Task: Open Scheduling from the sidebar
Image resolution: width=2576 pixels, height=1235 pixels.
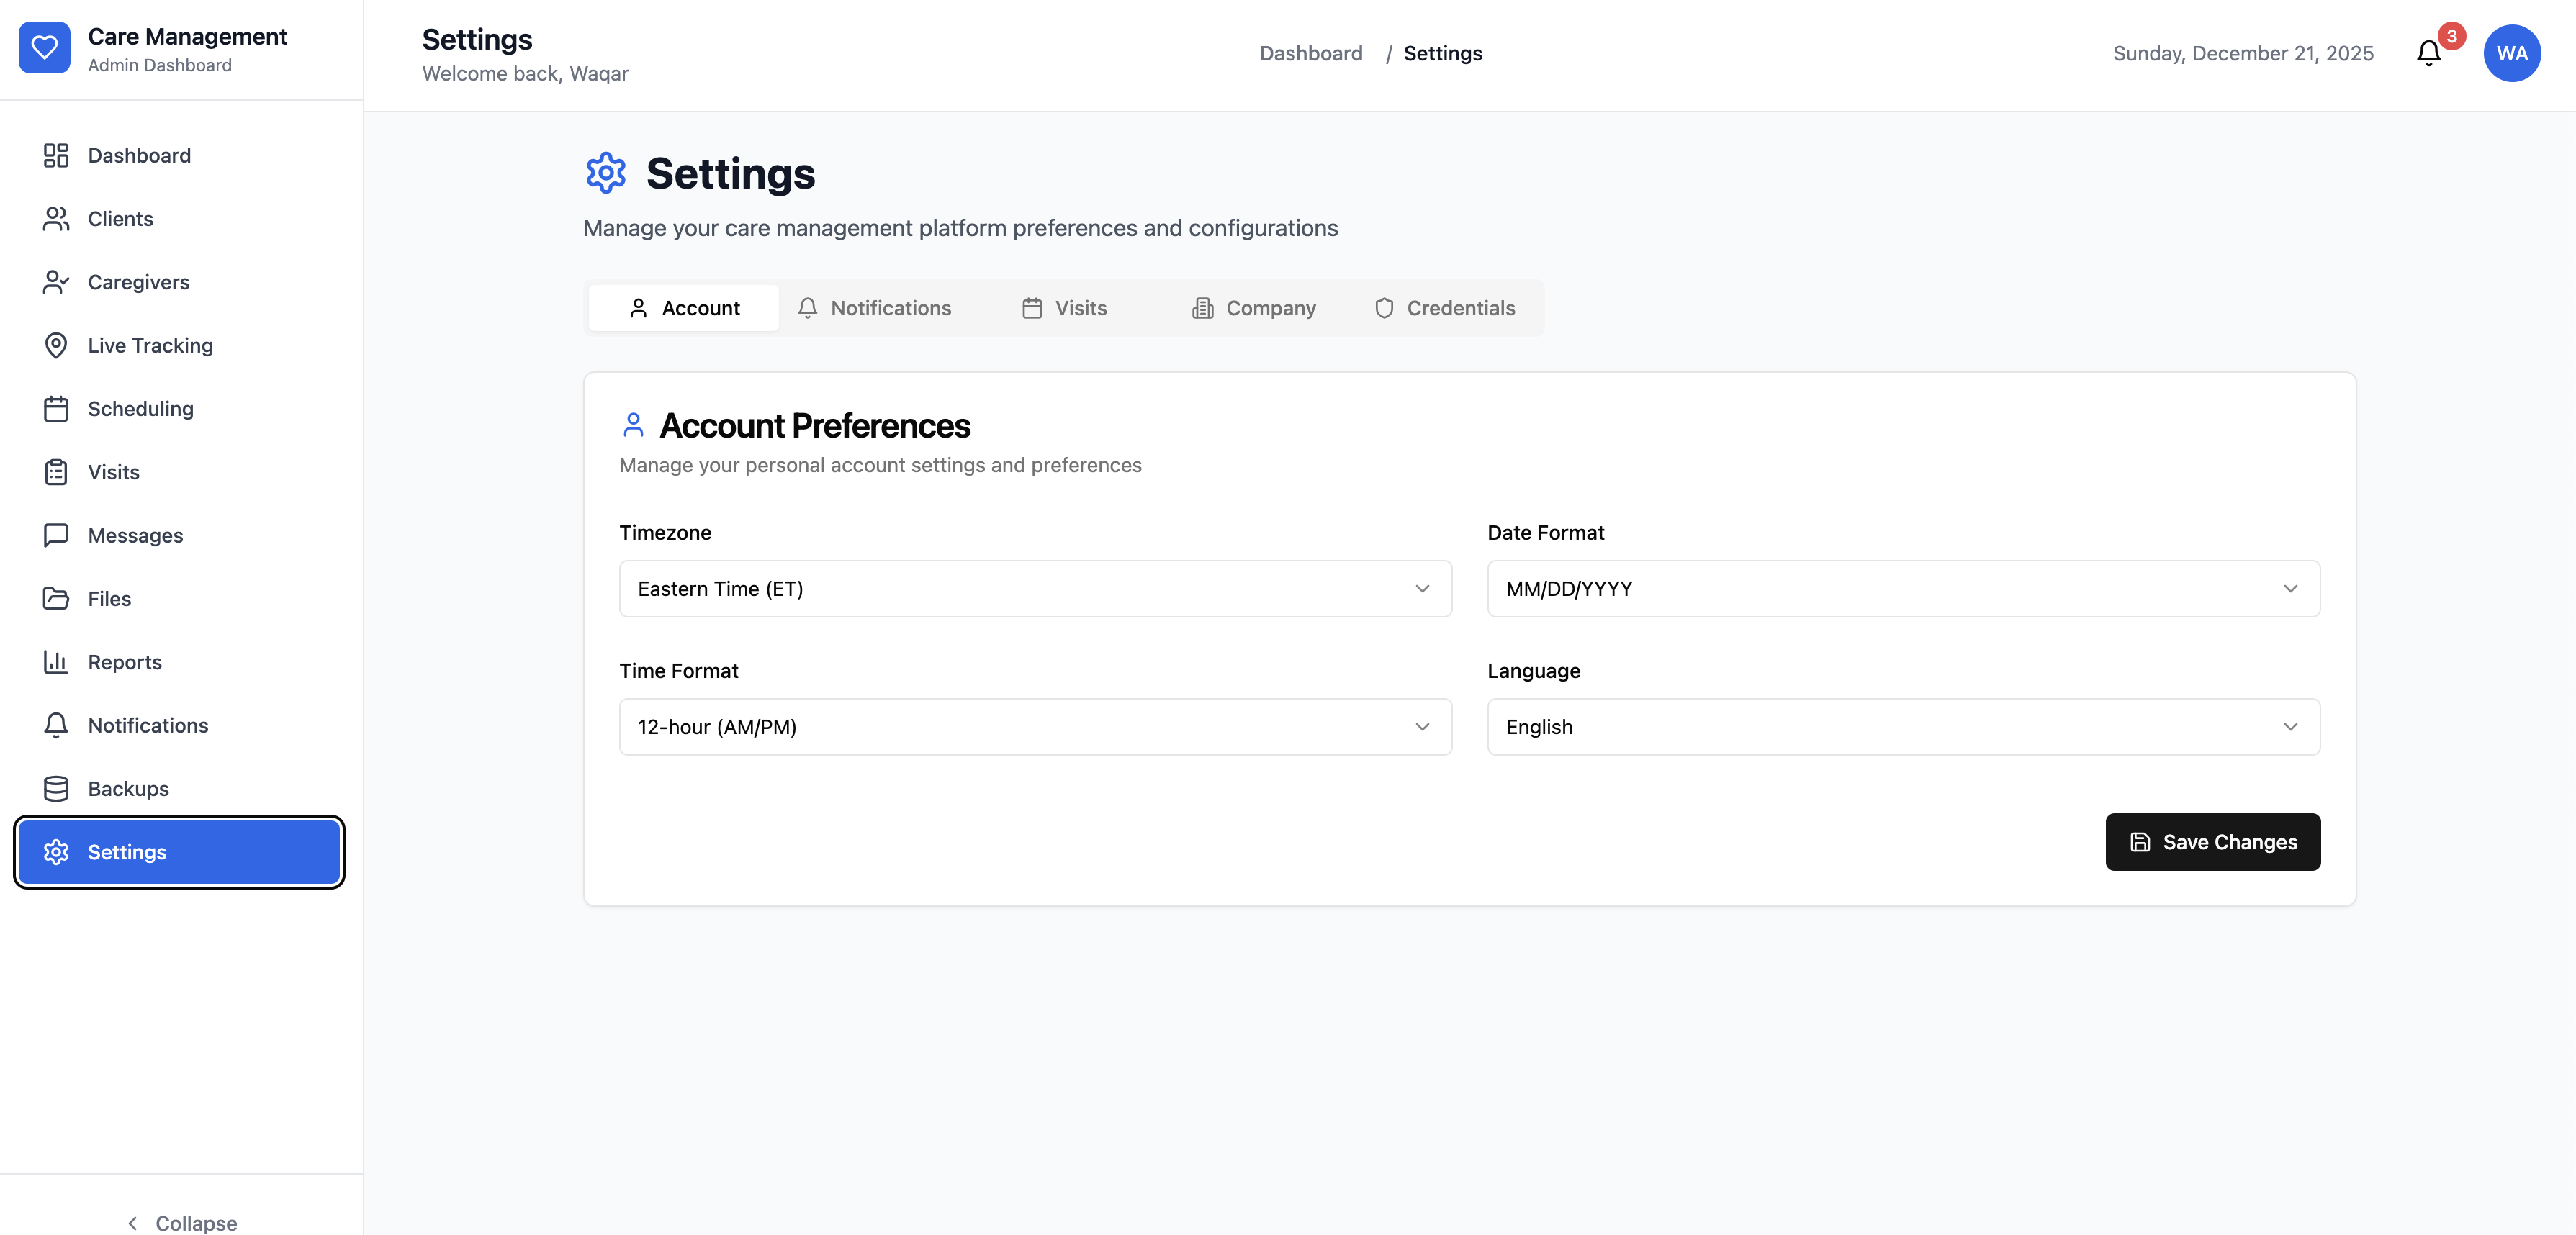Action: pyautogui.click(x=140, y=409)
